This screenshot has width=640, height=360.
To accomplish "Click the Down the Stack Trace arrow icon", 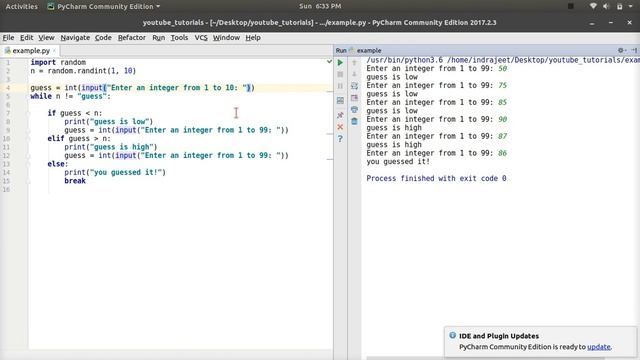I will click(x=354, y=74).
